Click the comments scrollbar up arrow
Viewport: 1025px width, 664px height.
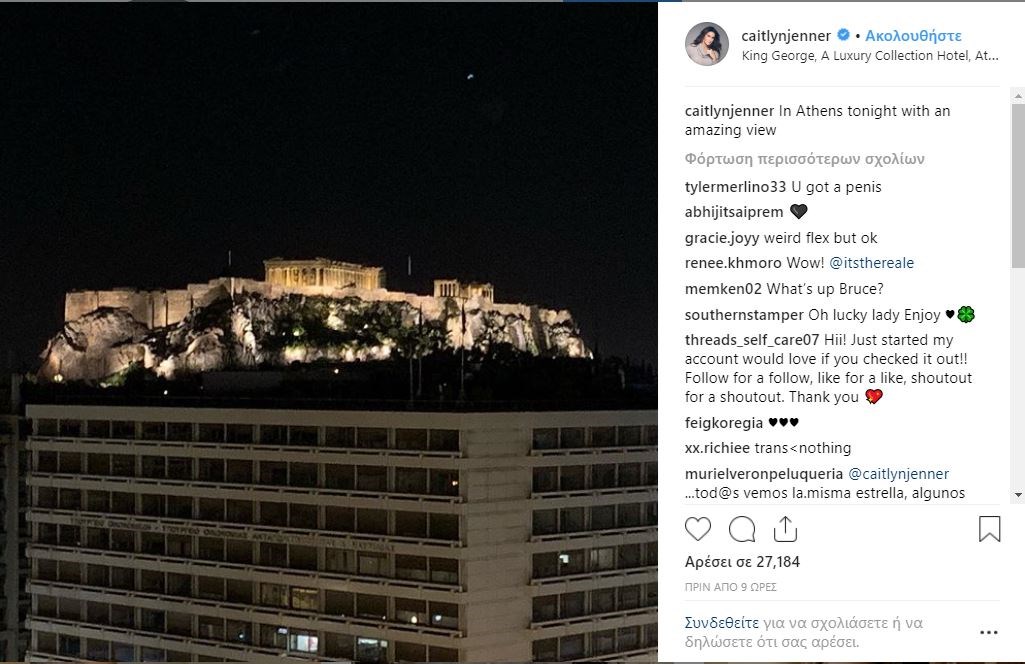[x=1018, y=95]
